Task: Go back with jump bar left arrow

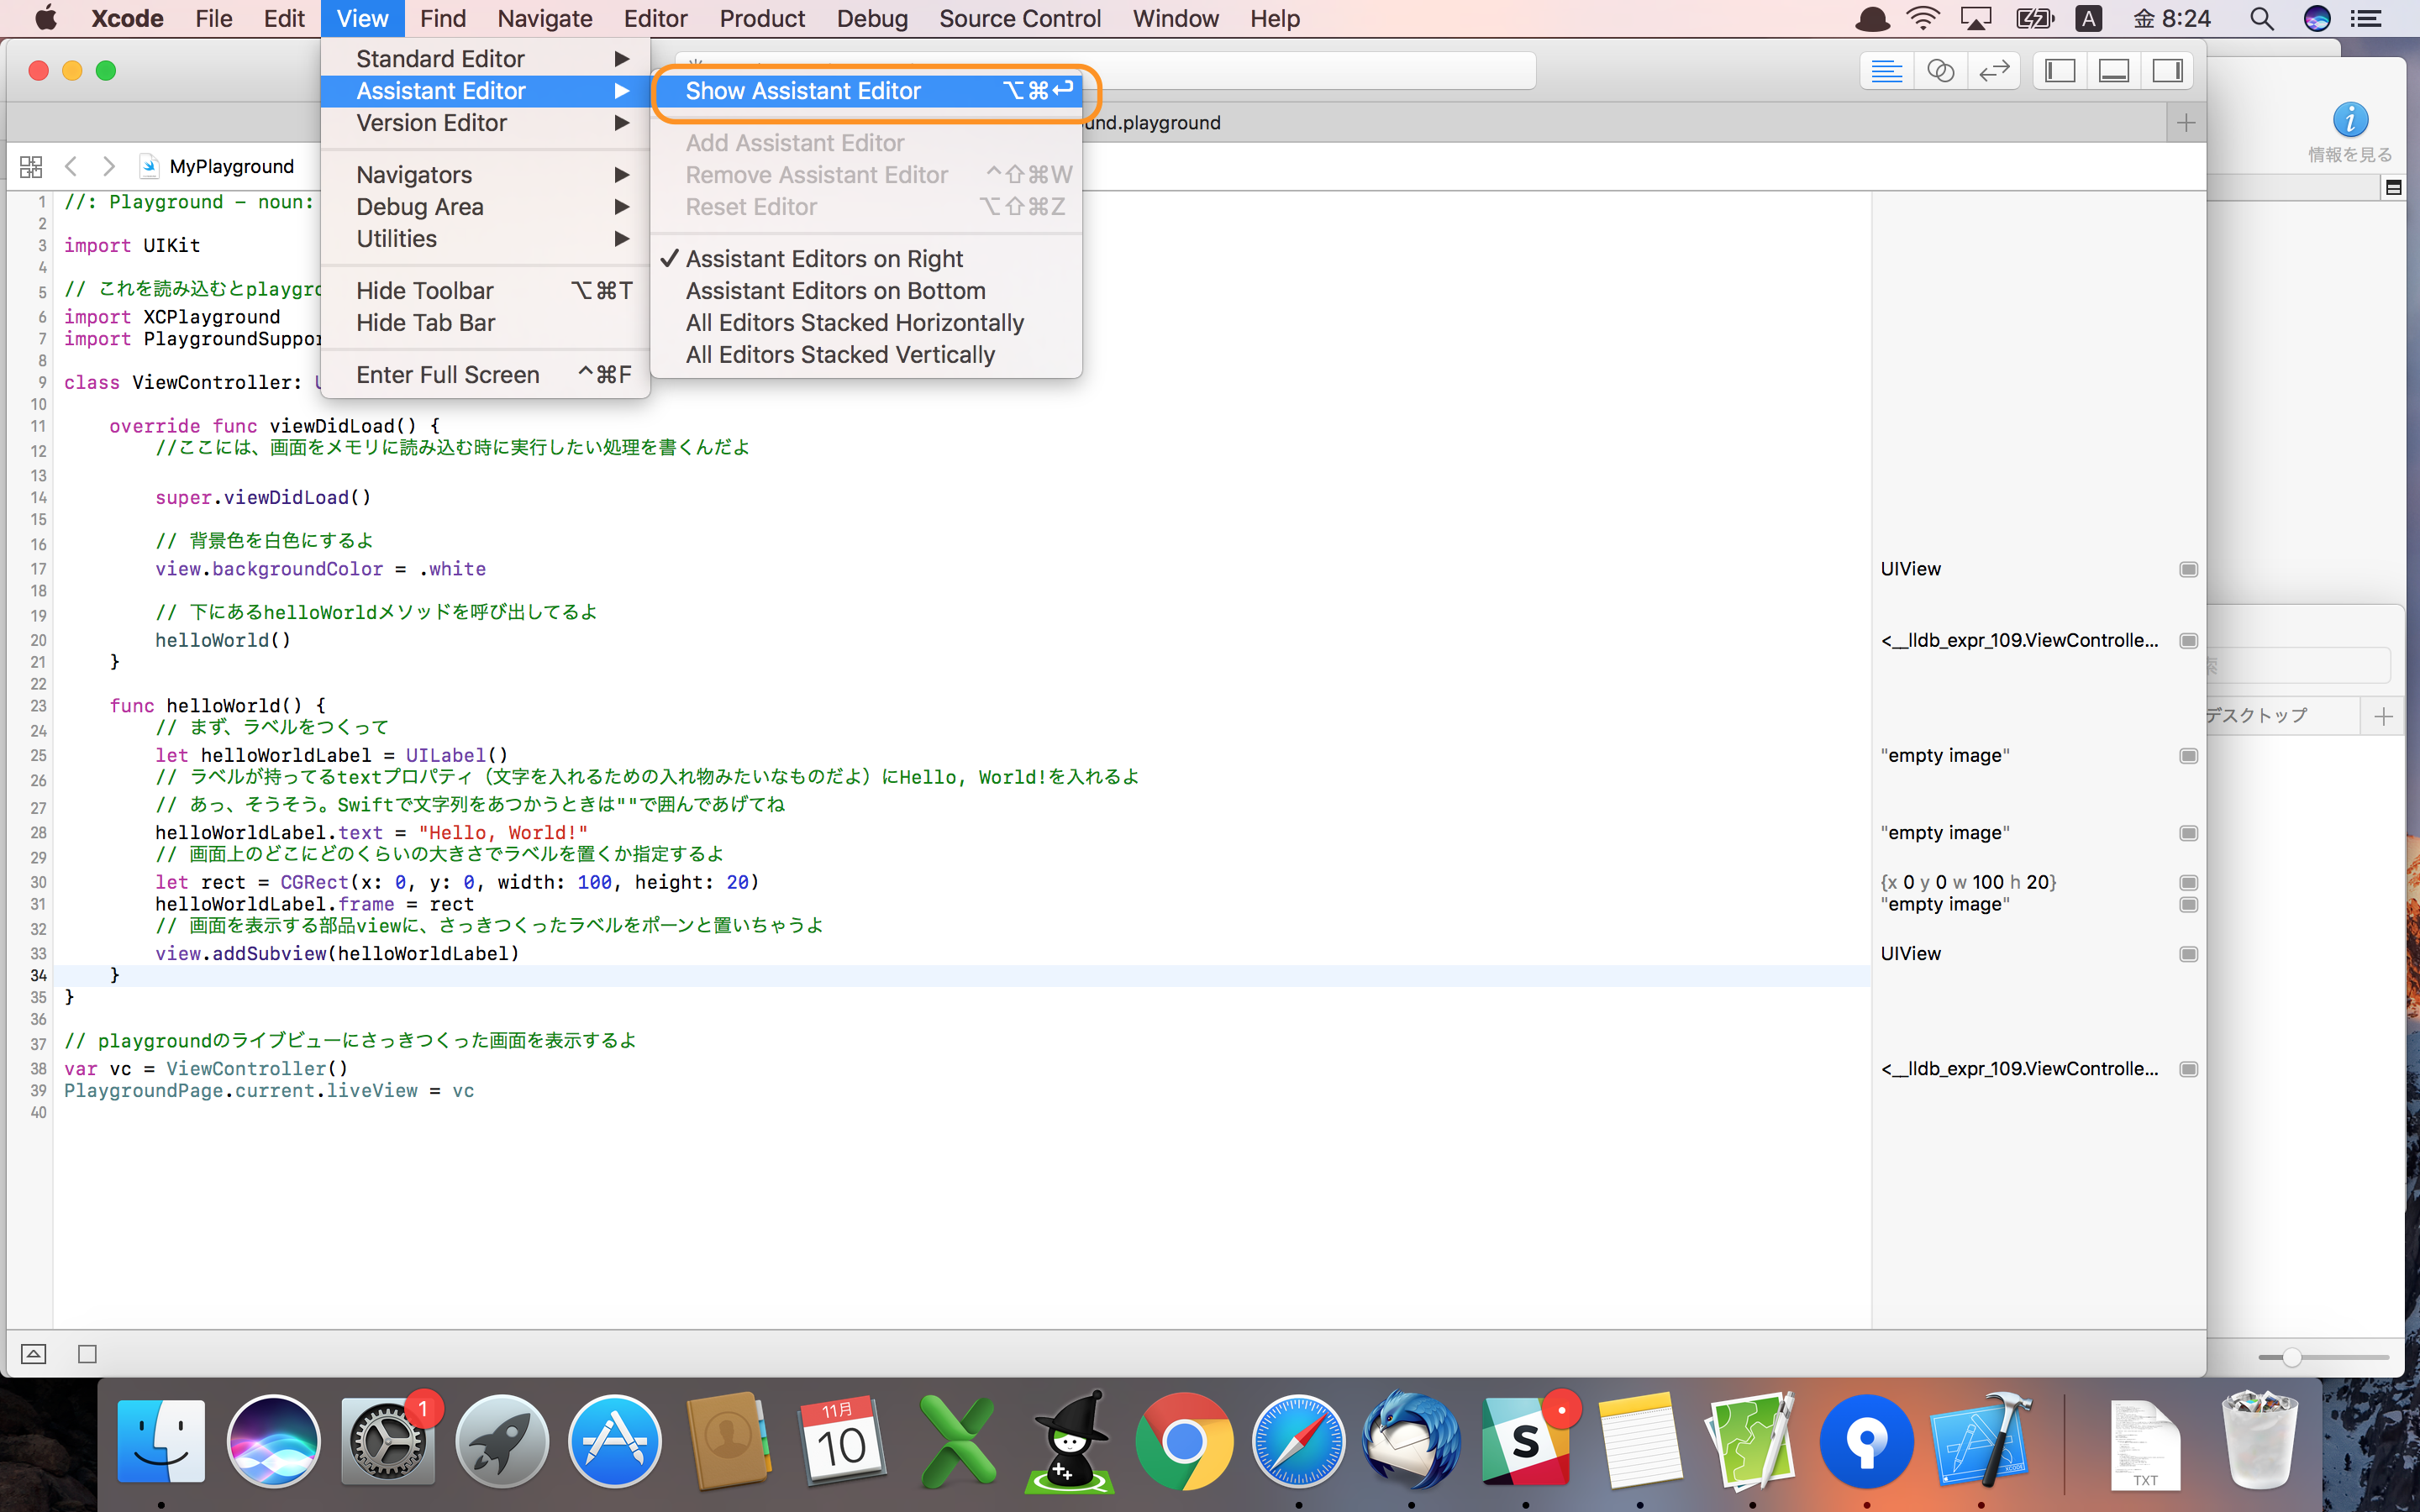Action: pos(71,166)
